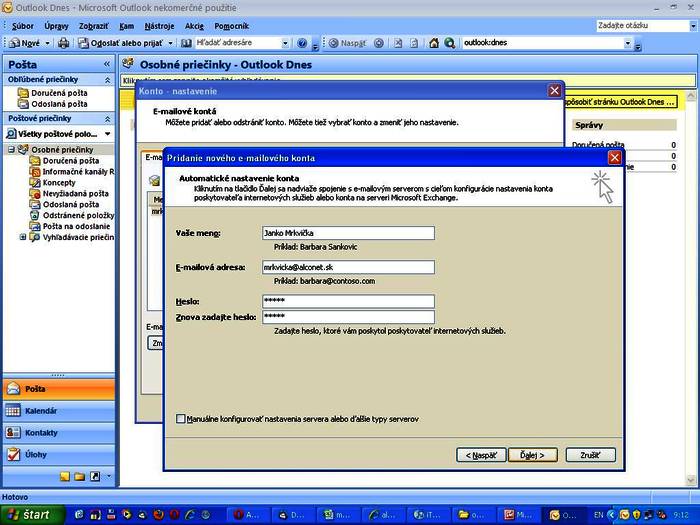Click the Print toolbar icon

pos(64,43)
